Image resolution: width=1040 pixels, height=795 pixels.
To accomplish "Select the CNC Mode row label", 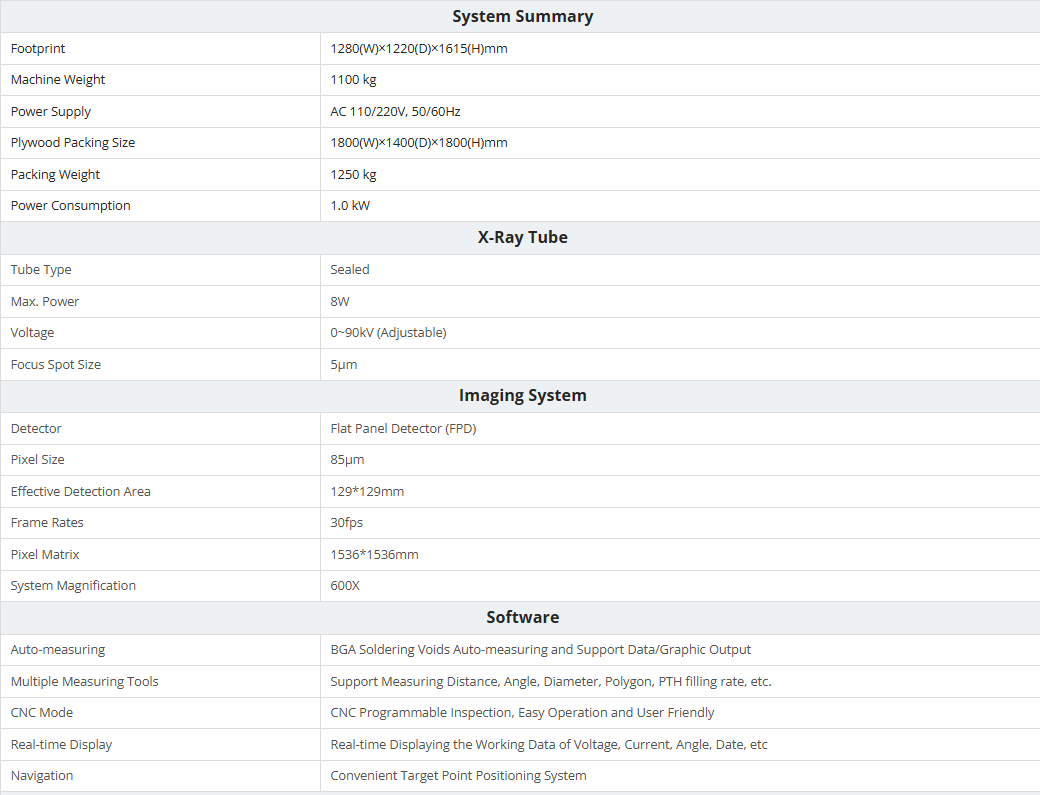I will tap(42, 713).
